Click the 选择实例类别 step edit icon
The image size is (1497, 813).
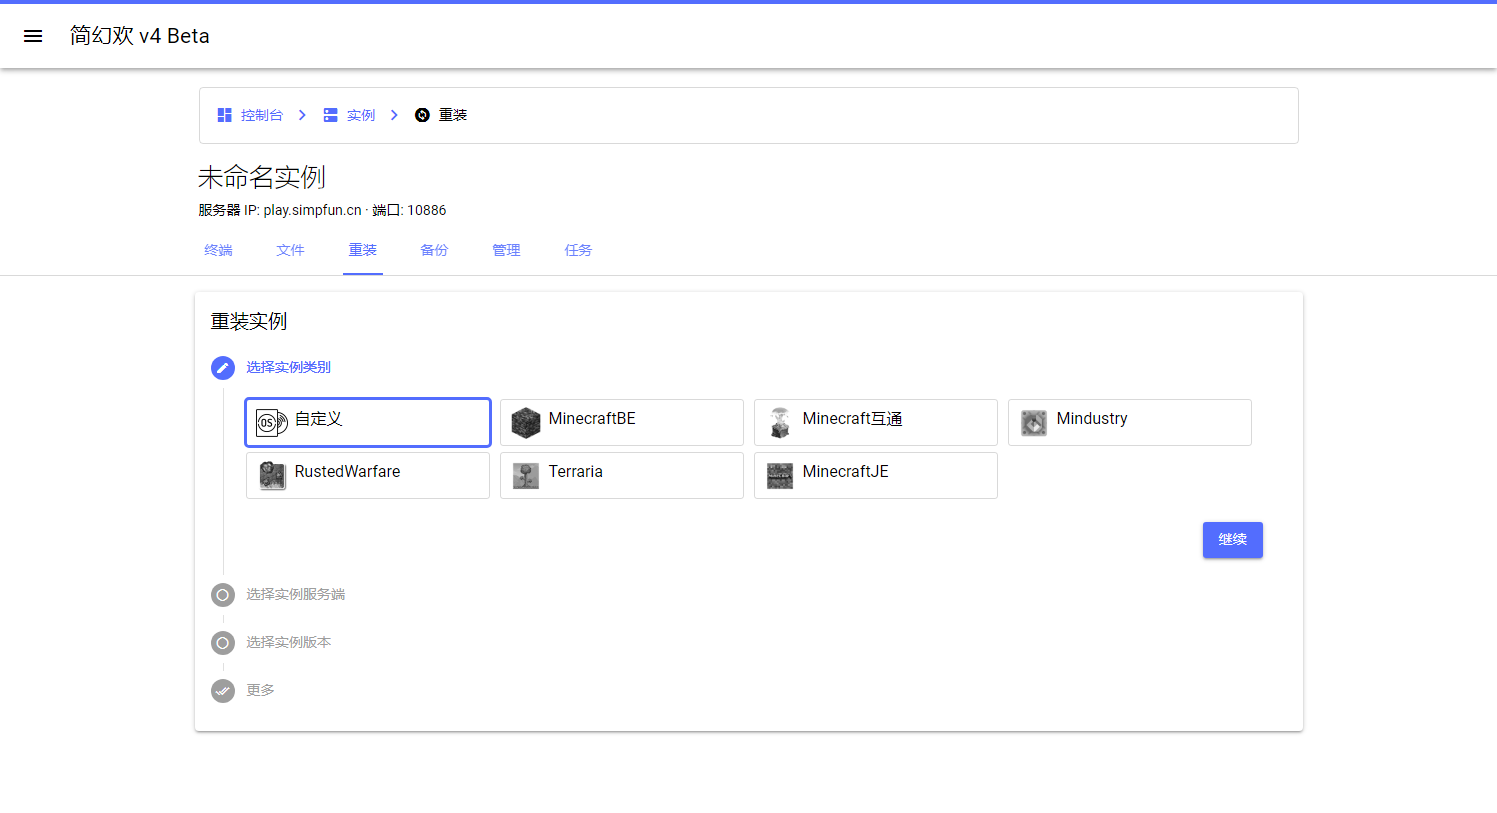click(x=223, y=368)
